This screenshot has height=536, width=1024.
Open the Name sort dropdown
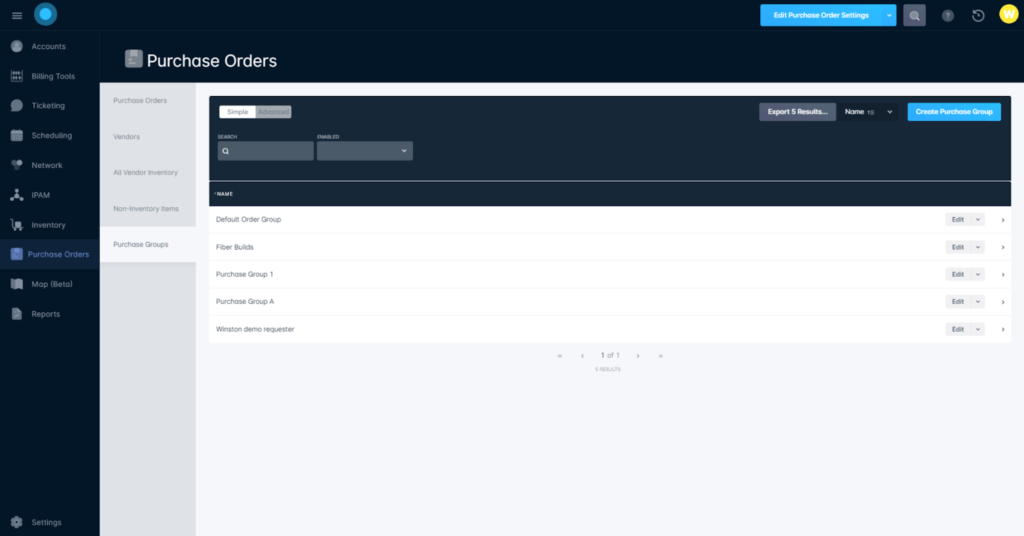click(x=869, y=112)
